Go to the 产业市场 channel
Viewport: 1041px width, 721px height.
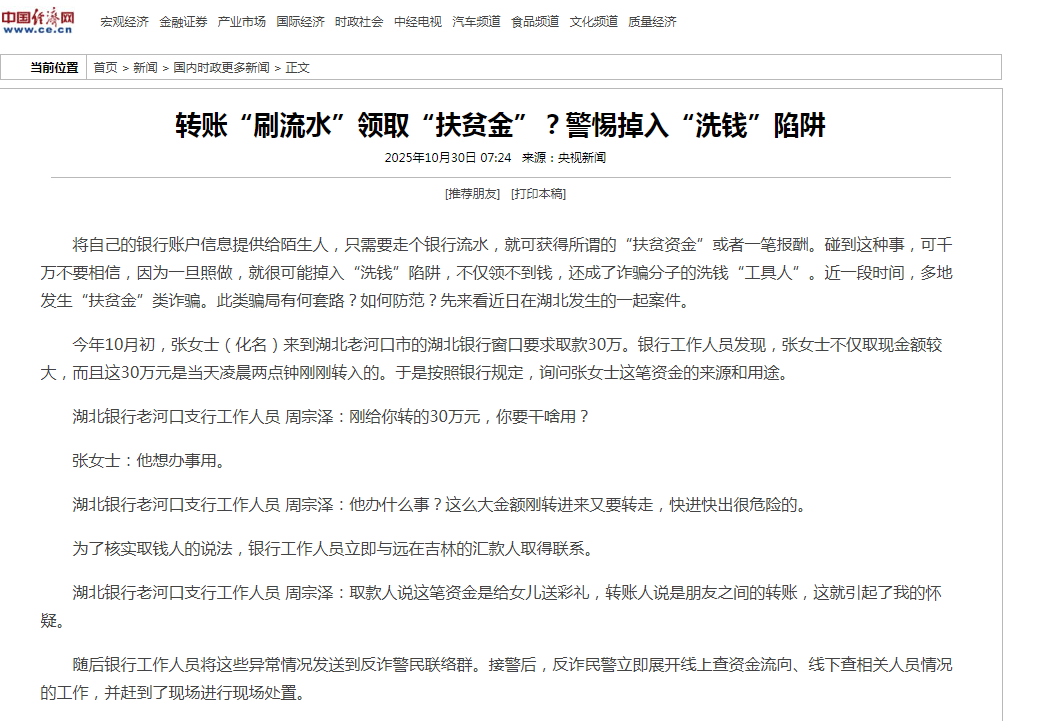coord(241,22)
